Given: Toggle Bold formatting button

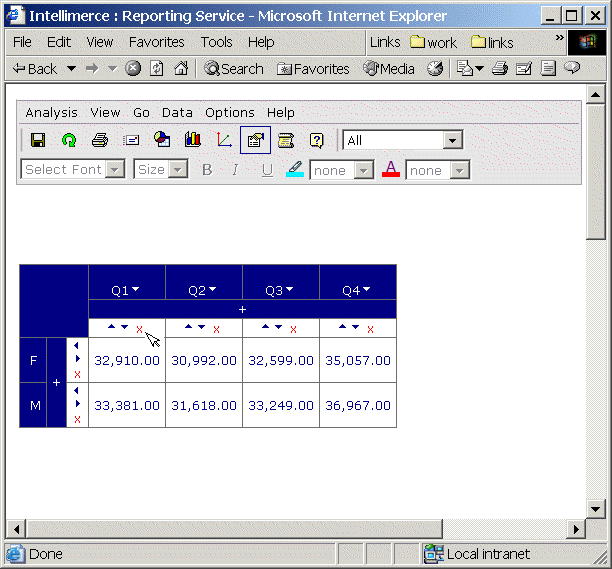Looking at the screenshot, I should 207,170.
